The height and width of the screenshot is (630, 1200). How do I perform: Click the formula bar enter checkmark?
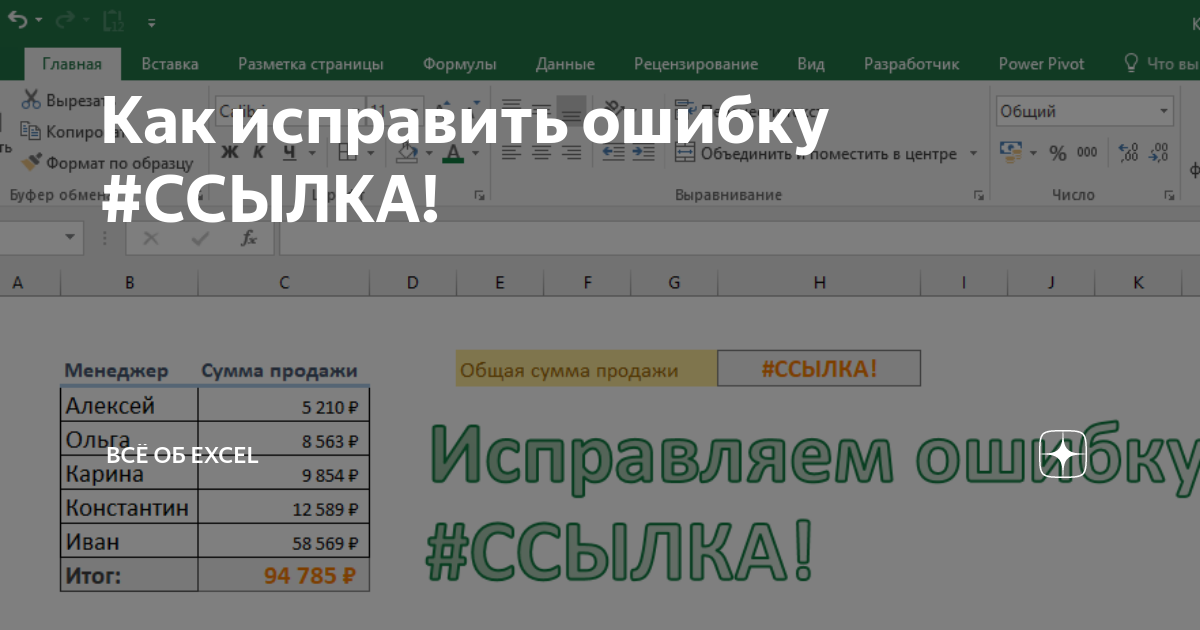pos(200,238)
